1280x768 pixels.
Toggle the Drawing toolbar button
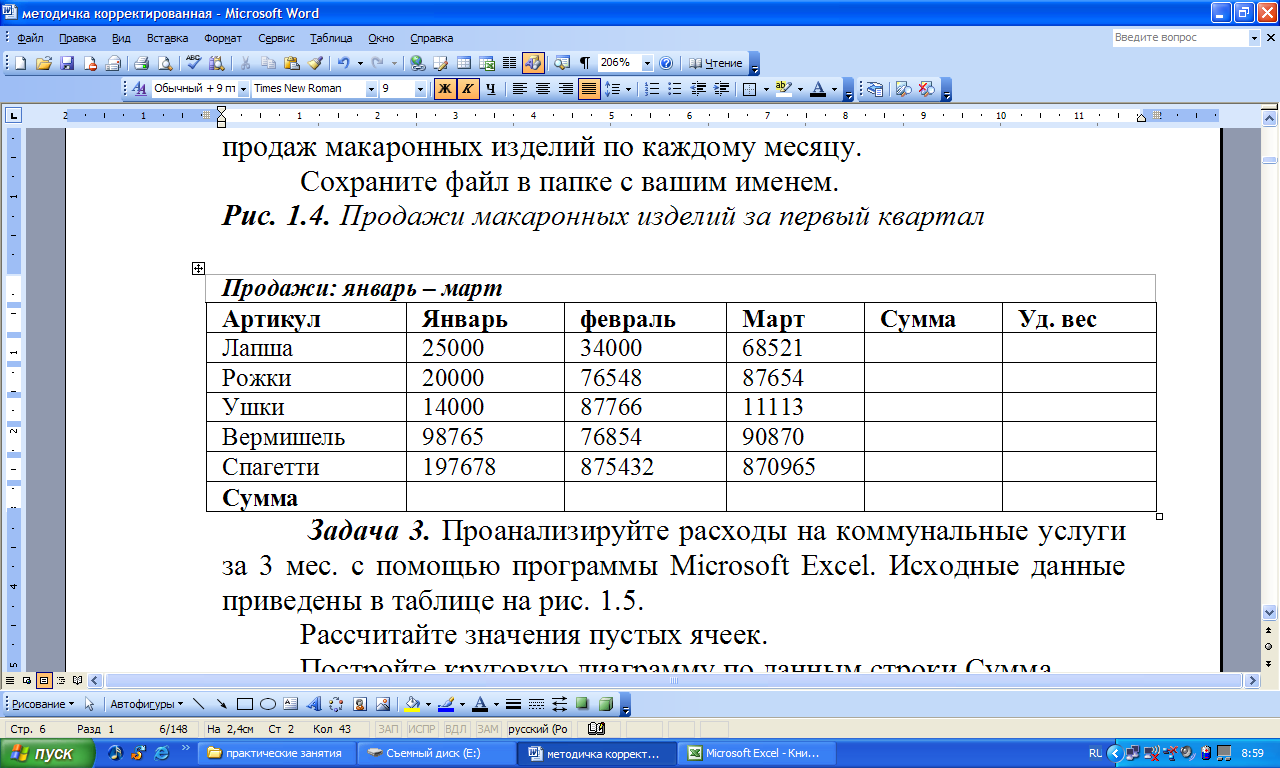point(533,63)
